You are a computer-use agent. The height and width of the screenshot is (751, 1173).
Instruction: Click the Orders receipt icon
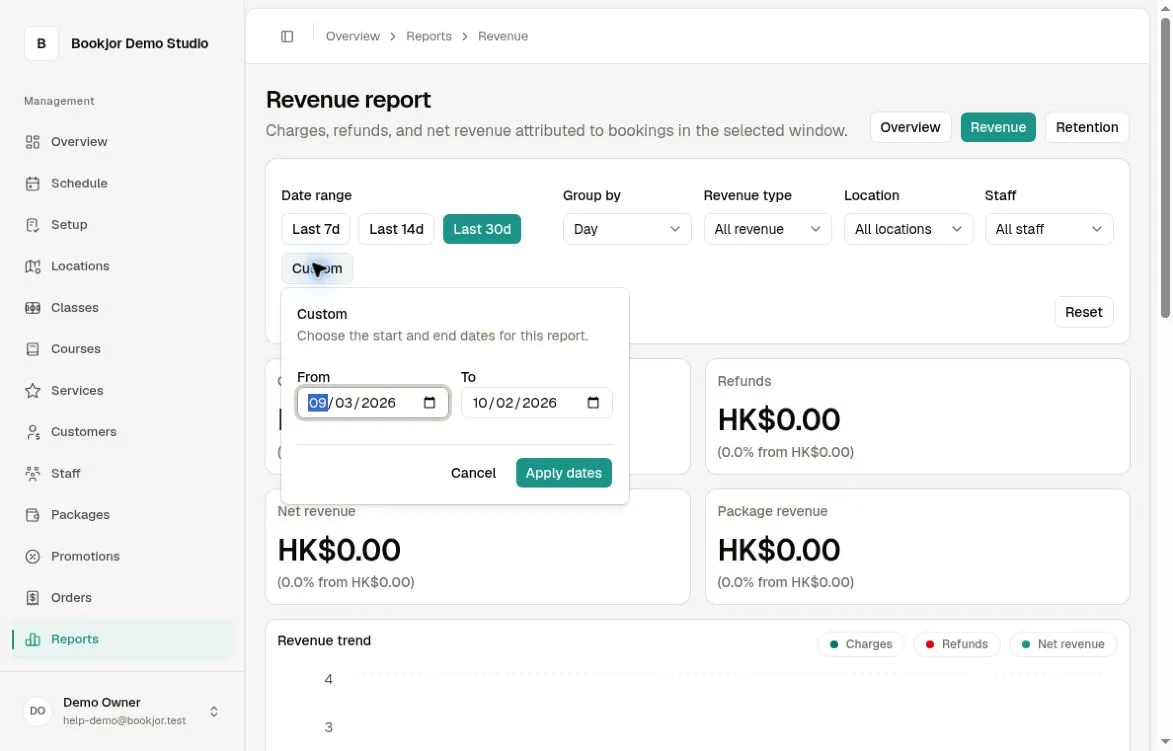click(32, 598)
